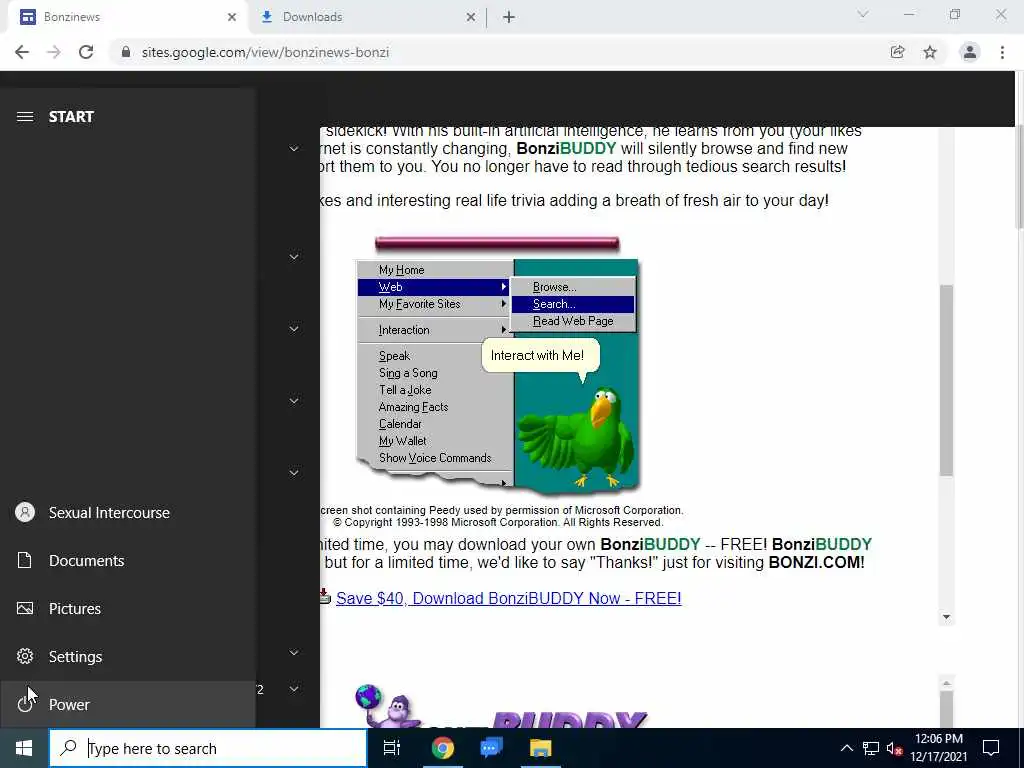Open Chrome profile avatar
Image resolution: width=1024 pixels, height=768 pixels.
970,52
